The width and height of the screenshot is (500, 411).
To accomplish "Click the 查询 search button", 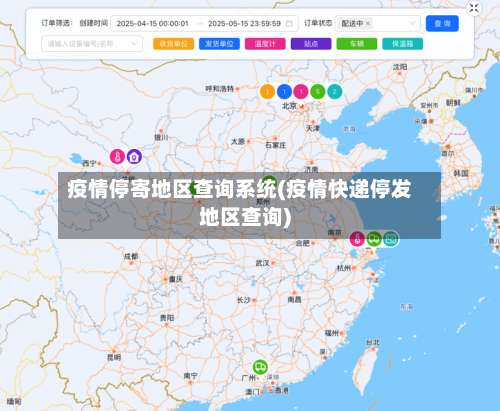I will [x=442, y=23].
